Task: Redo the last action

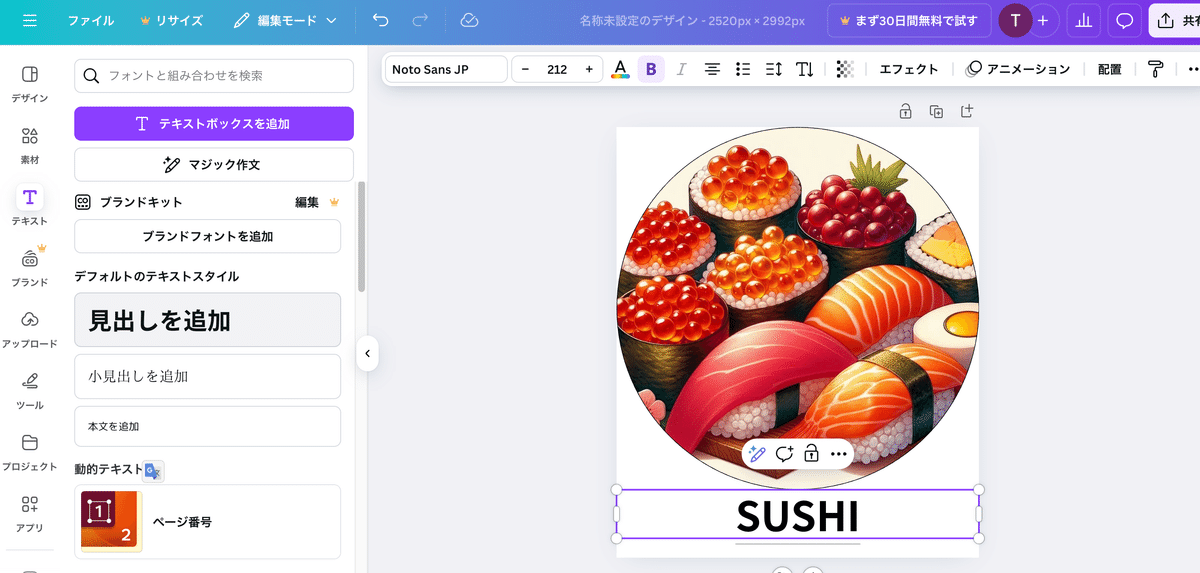Action: coord(420,20)
